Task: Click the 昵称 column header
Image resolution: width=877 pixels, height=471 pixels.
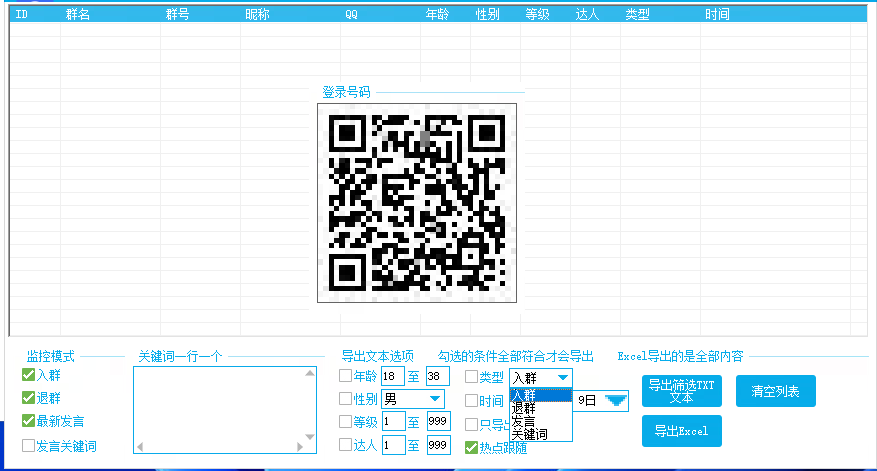Action: click(257, 15)
